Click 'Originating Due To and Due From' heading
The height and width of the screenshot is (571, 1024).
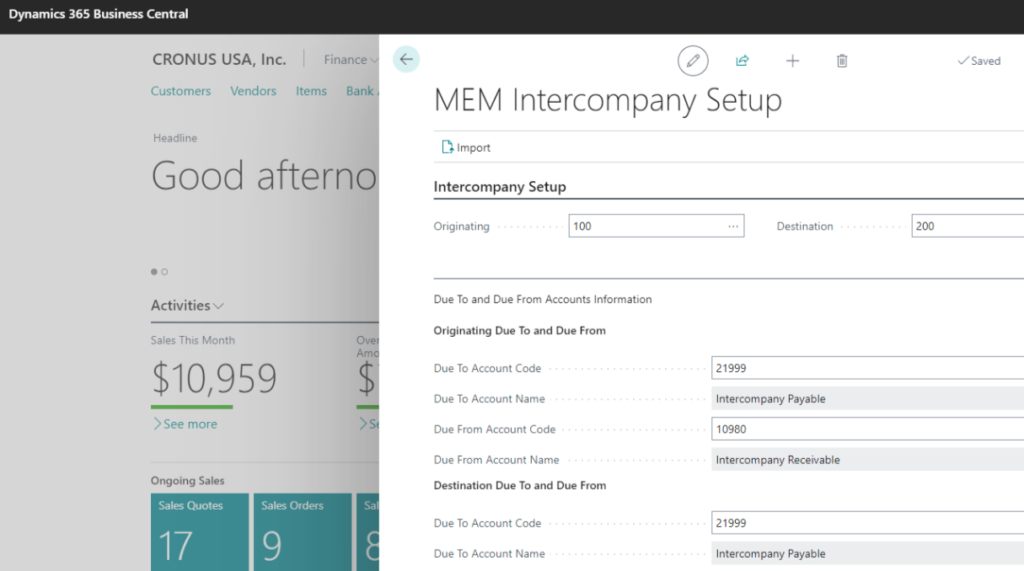click(520, 331)
